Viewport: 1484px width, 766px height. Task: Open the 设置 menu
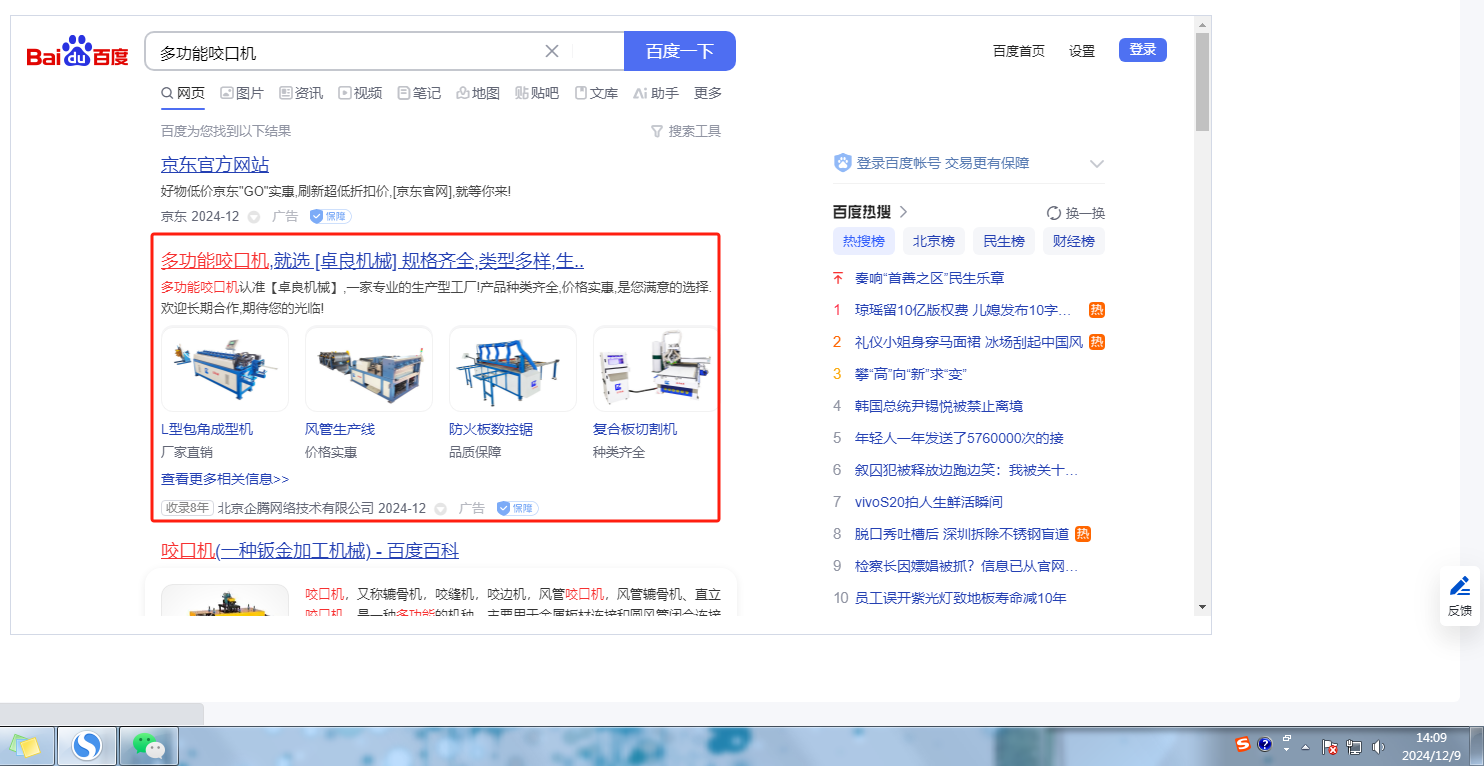coord(1082,51)
